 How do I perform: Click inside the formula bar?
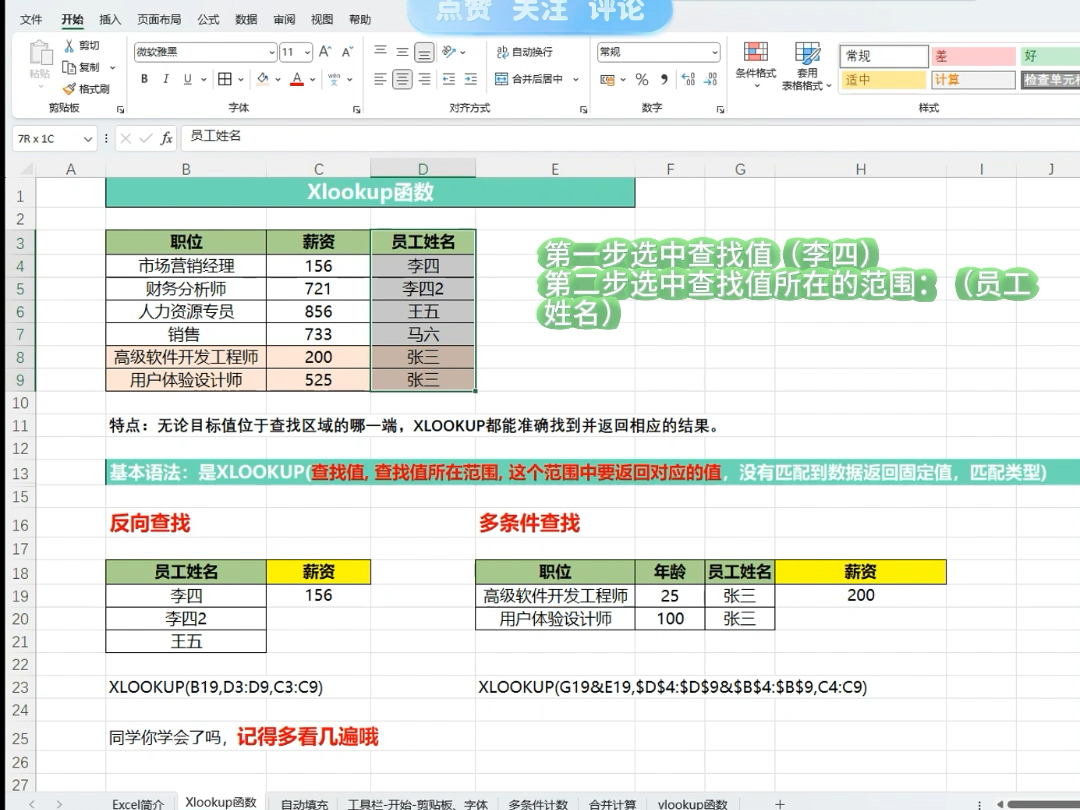pyautogui.click(x=300, y=139)
